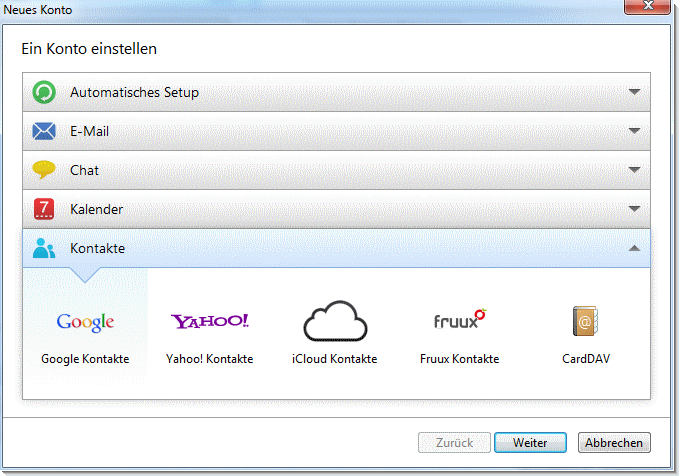Click the Kontakte label
The image size is (679, 476).
tap(97, 248)
